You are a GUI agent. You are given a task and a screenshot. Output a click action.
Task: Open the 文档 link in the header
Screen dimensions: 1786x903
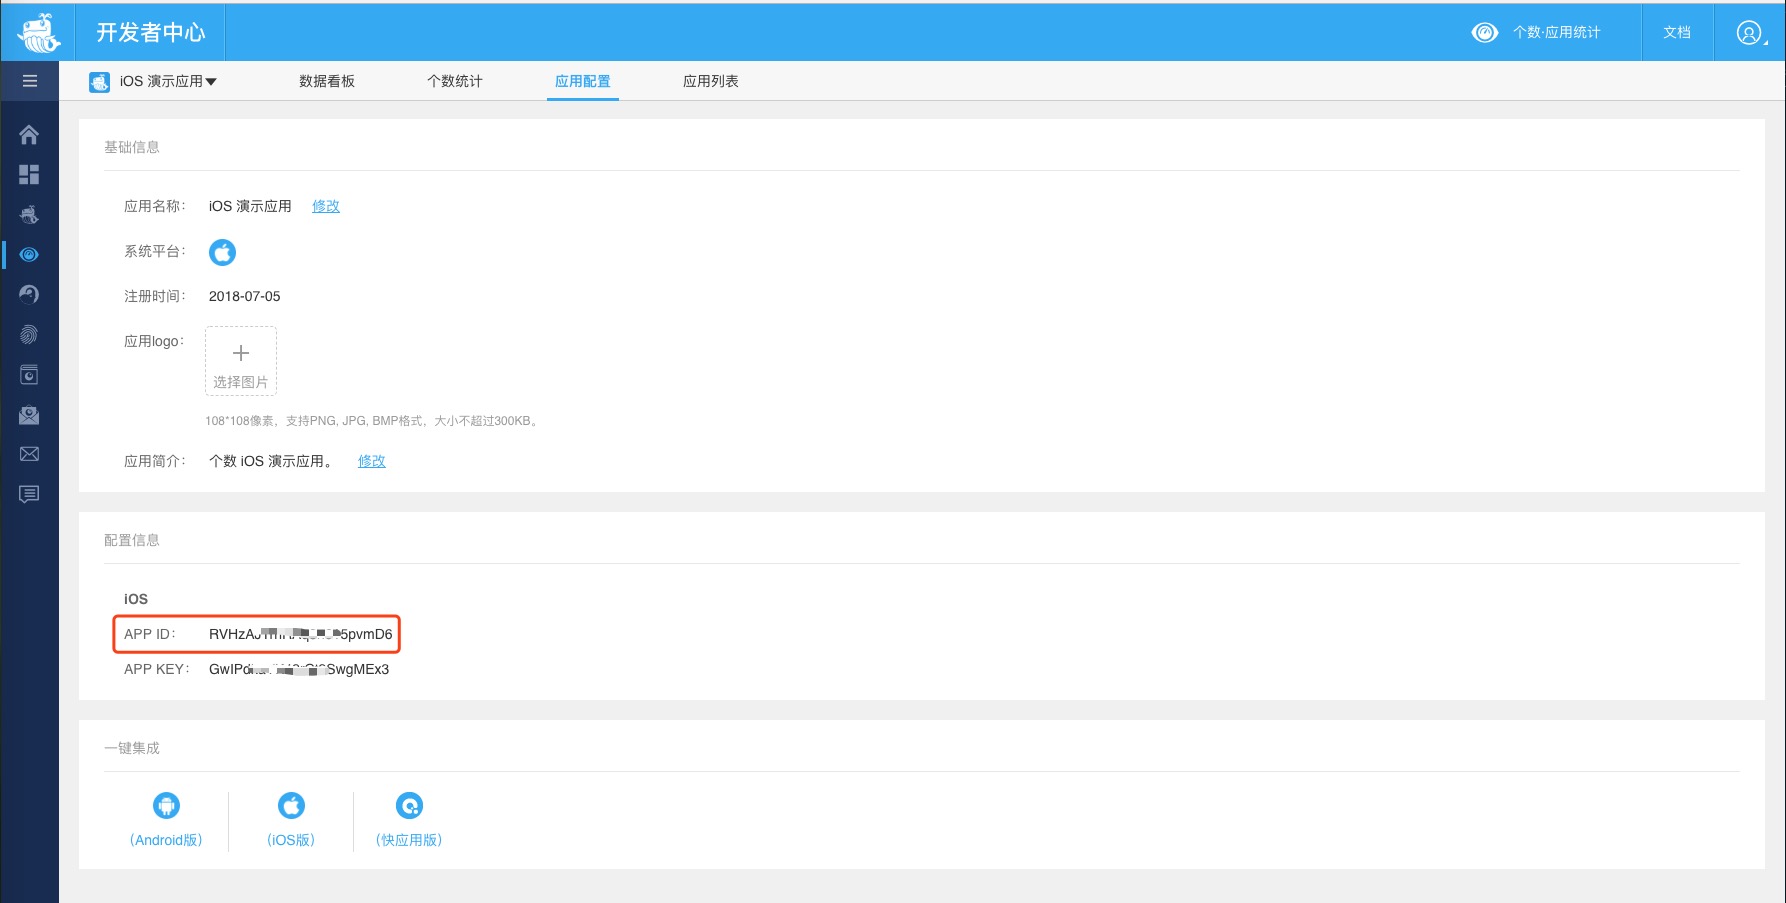pyautogui.click(x=1677, y=33)
